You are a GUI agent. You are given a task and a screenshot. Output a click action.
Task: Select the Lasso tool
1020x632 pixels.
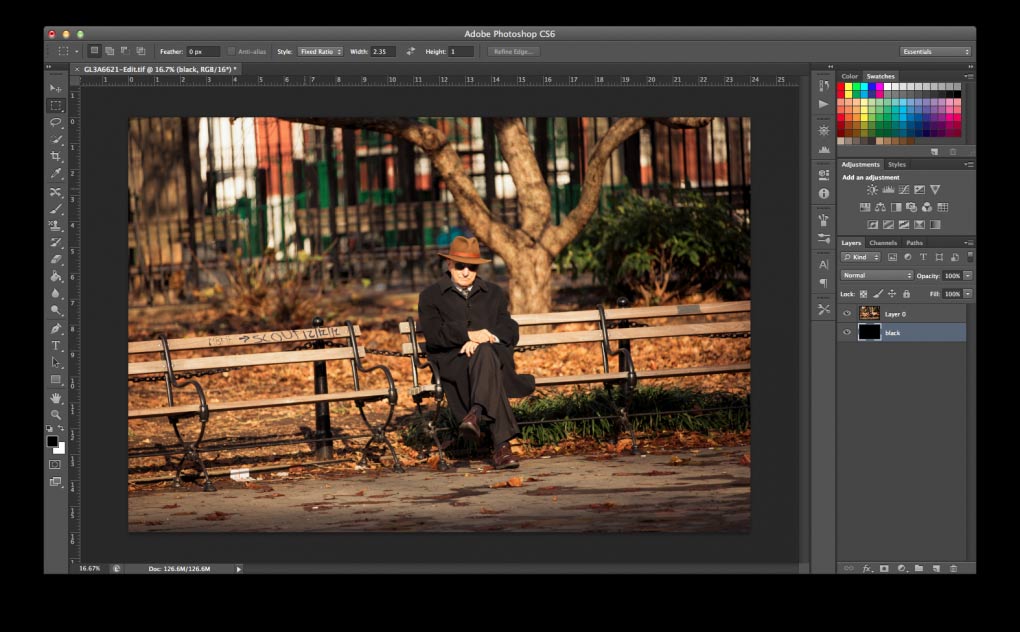56,122
